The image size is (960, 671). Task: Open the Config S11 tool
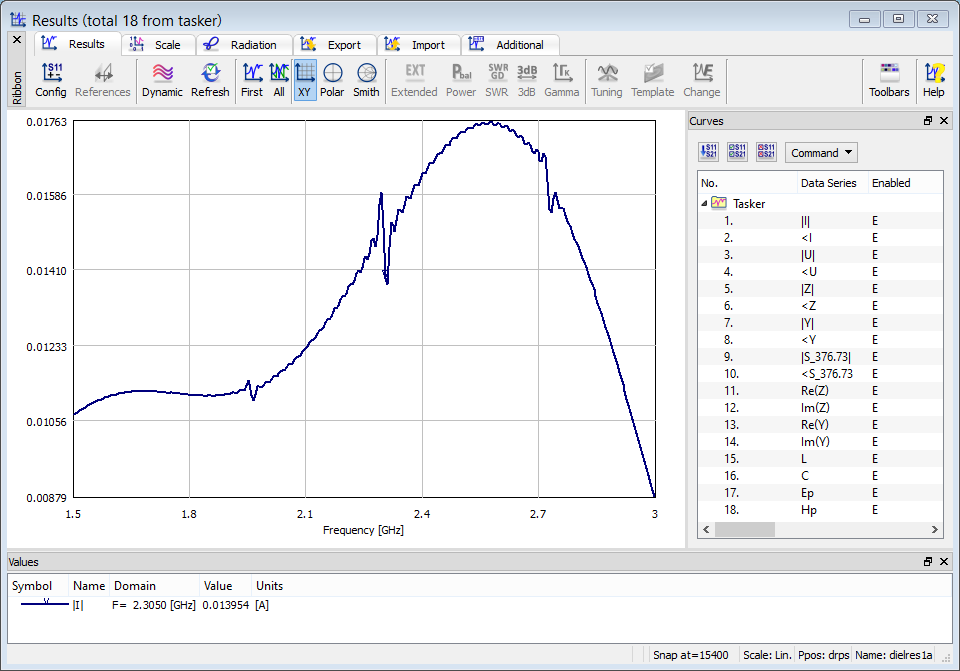coord(51,80)
